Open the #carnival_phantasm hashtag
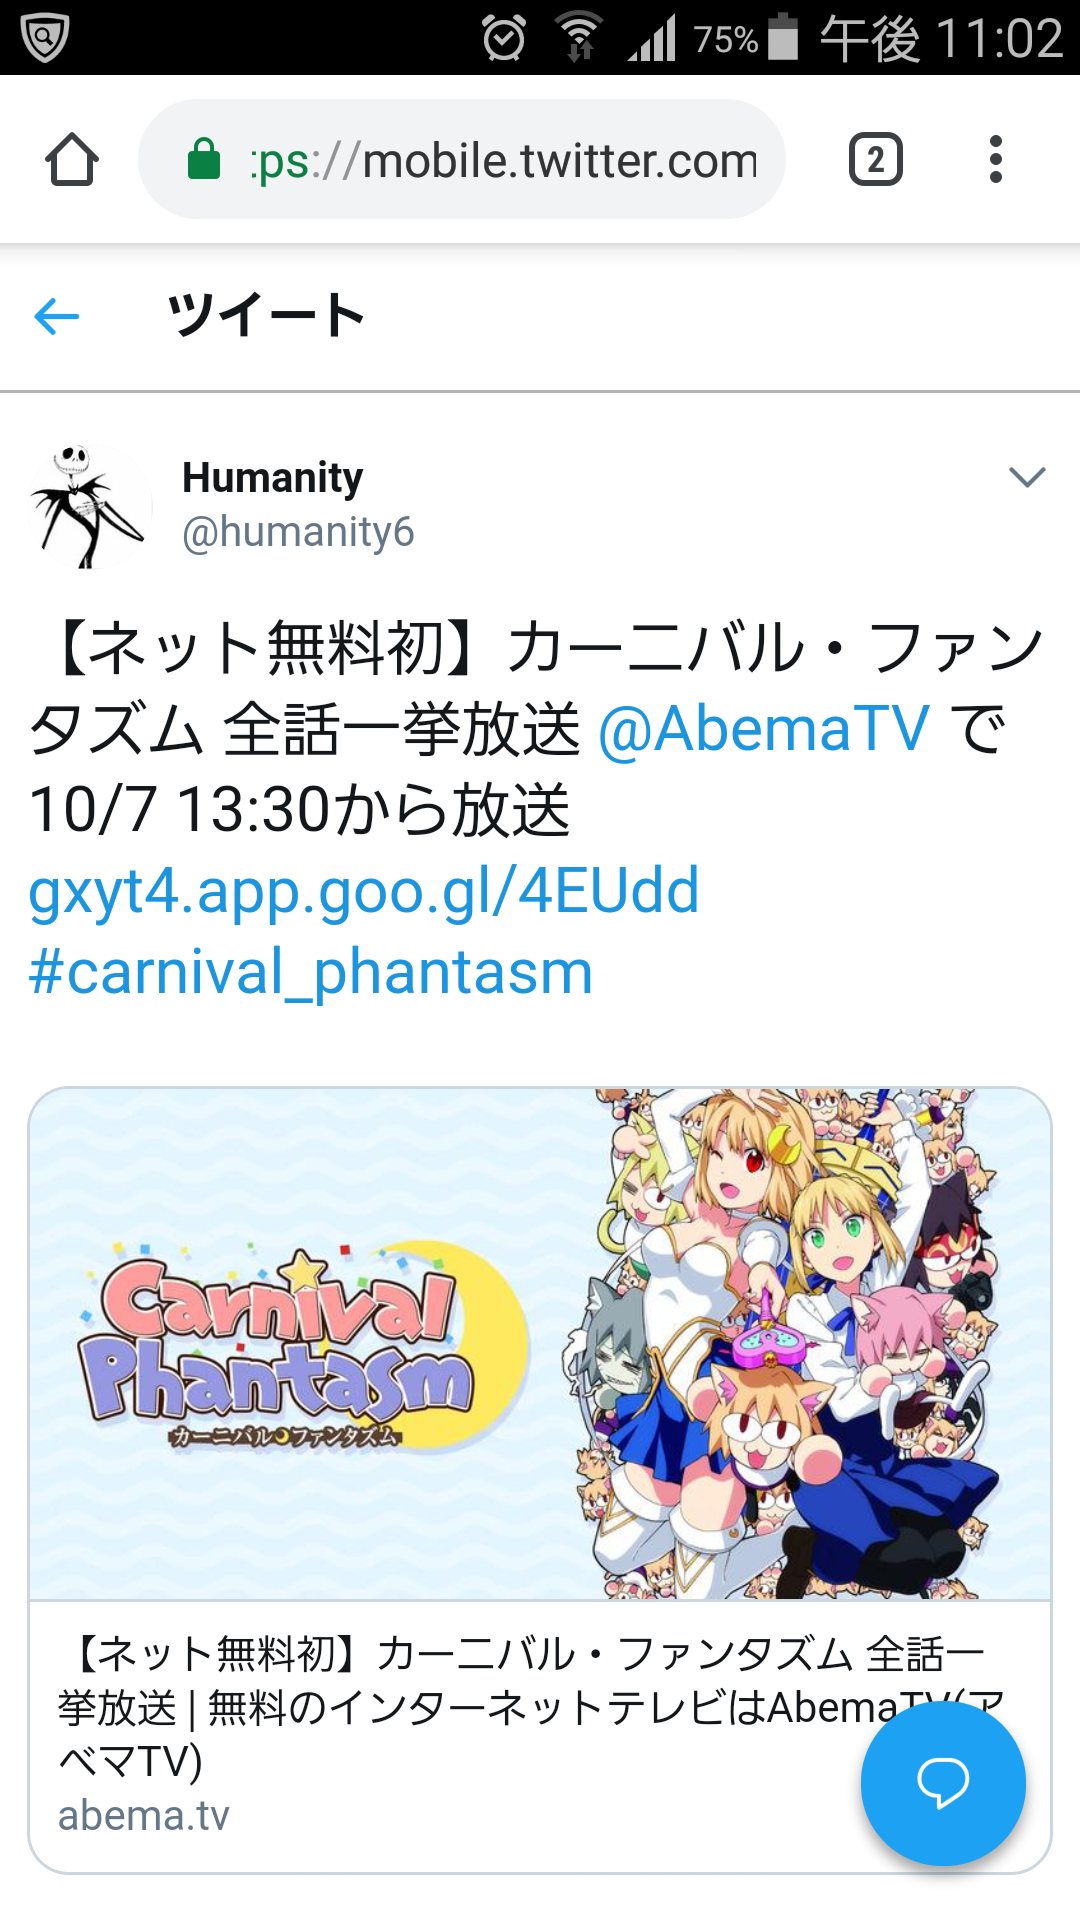Viewport: 1080px width, 1920px height. [311, 972]
